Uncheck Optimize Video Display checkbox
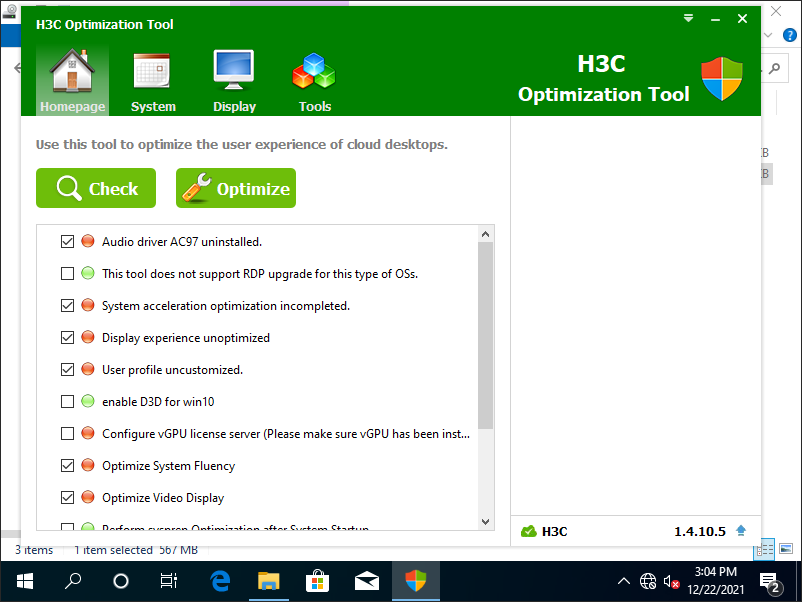Viewport: 802px width, 602px height. click(68, 497)
